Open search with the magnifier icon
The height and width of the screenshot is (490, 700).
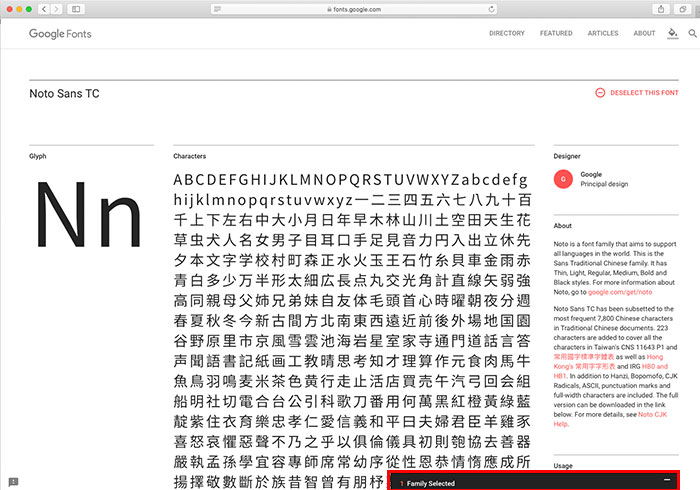[692, 33]
